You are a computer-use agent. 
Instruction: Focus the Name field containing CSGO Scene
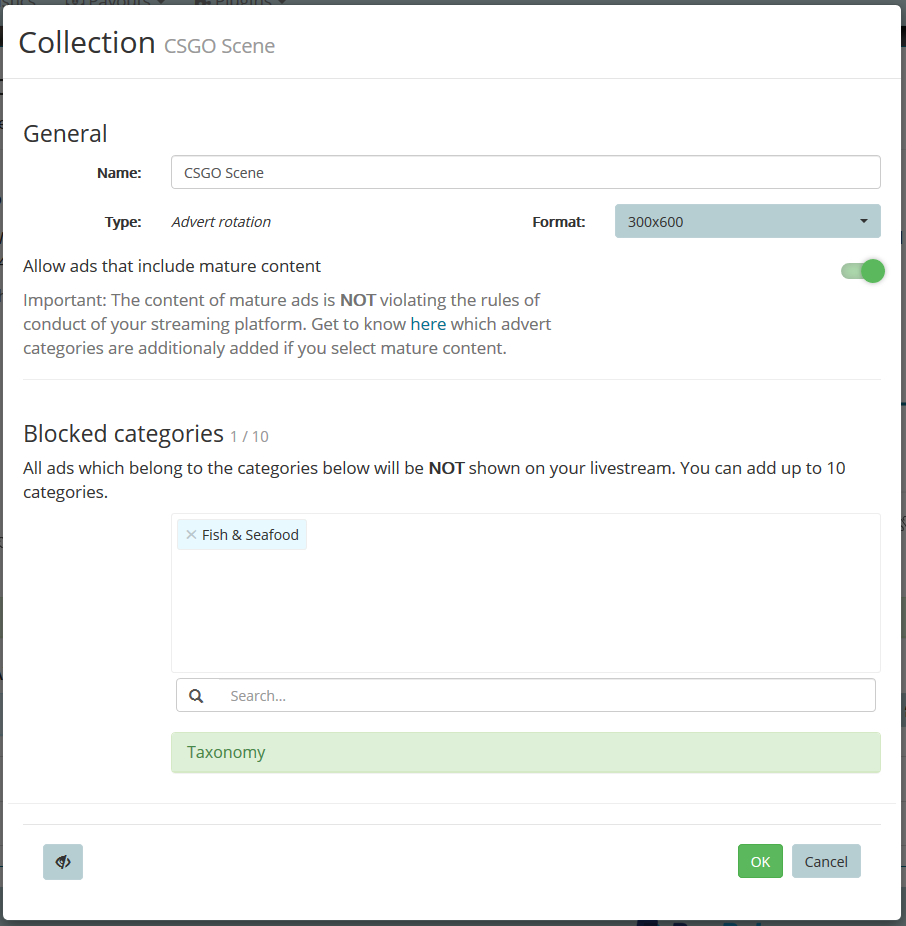[525, 172]
